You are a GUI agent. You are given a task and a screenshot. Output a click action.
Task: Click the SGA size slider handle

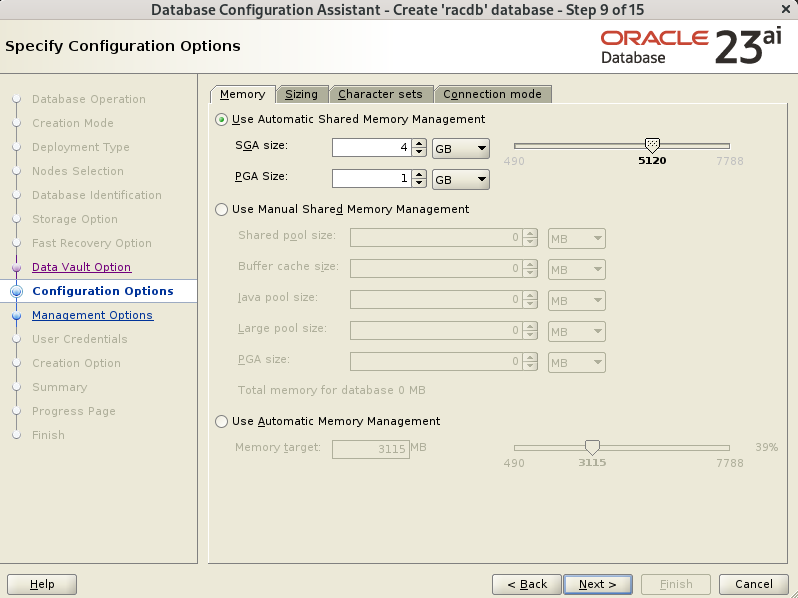(652, 146)
